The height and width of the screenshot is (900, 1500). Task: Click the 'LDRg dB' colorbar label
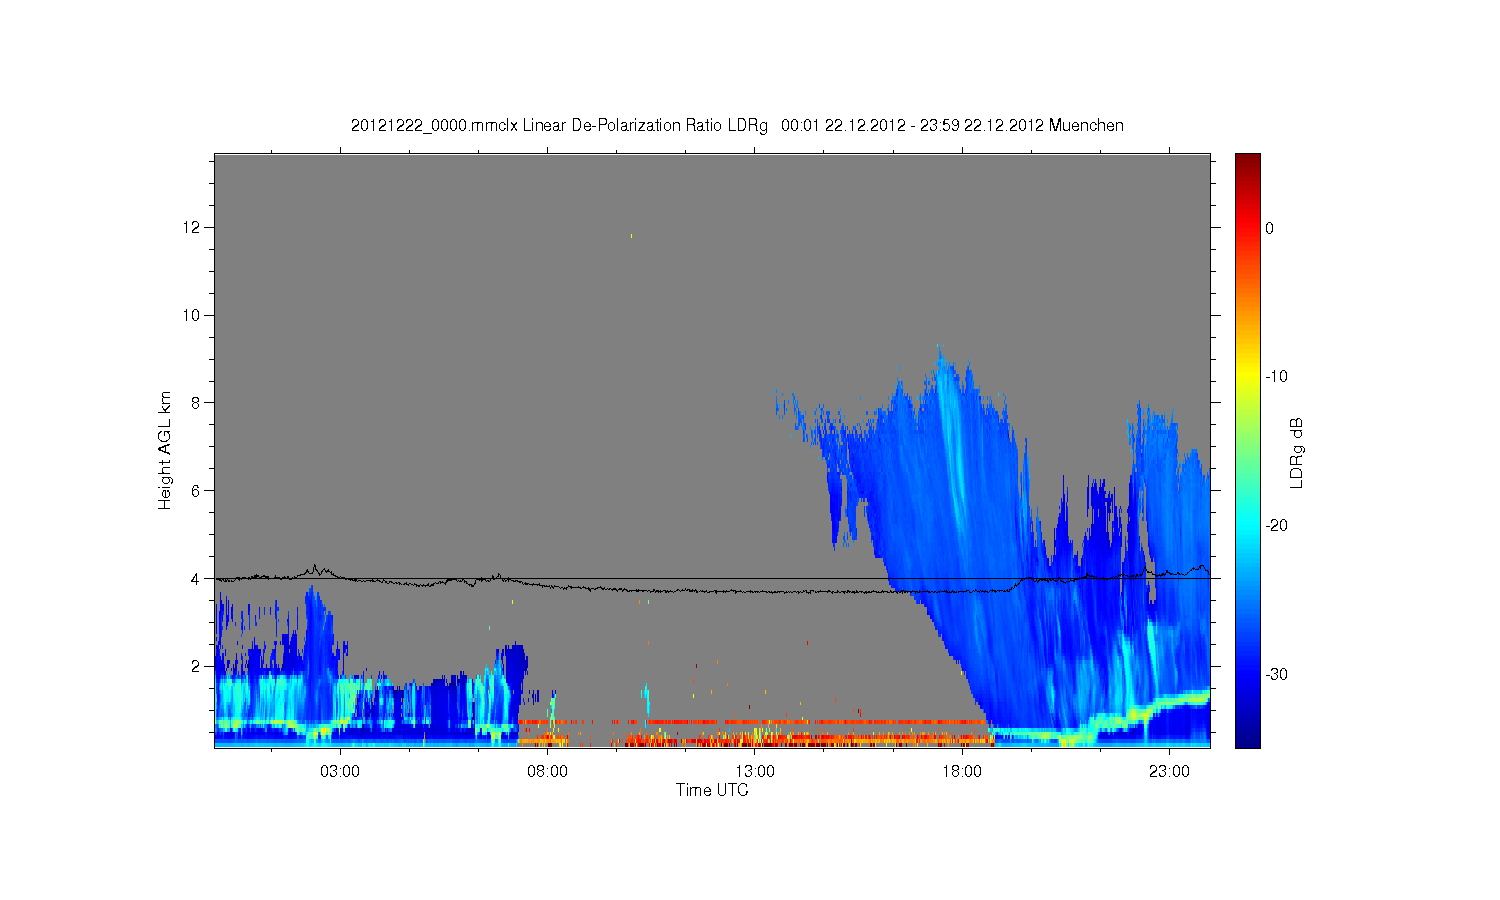tap(1296, 453)
